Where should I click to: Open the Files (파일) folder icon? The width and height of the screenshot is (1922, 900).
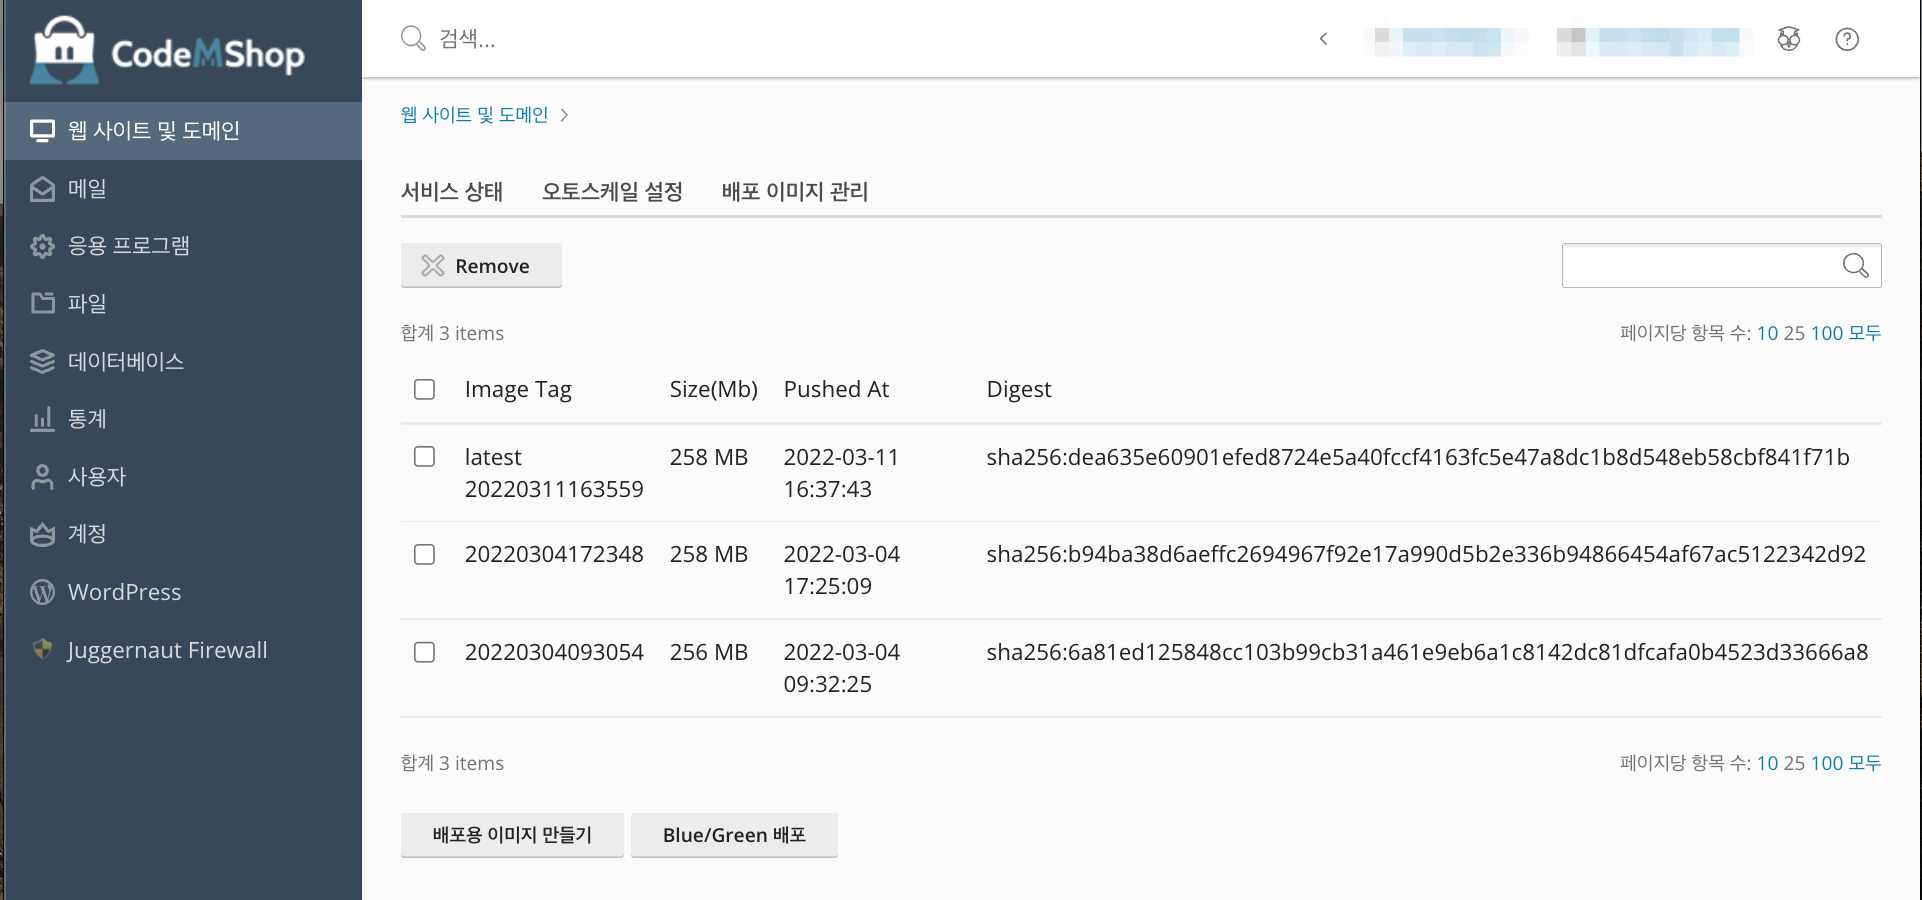coord(42,303)
